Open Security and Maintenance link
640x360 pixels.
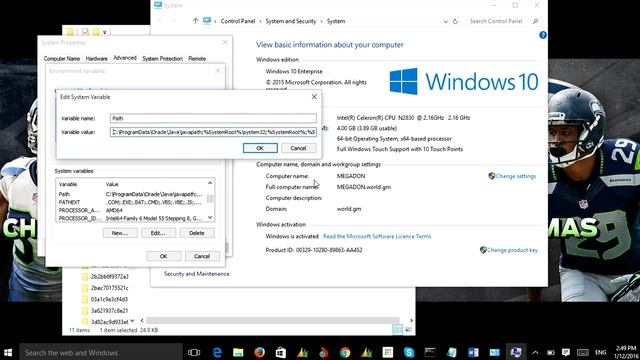coord(196,274)
